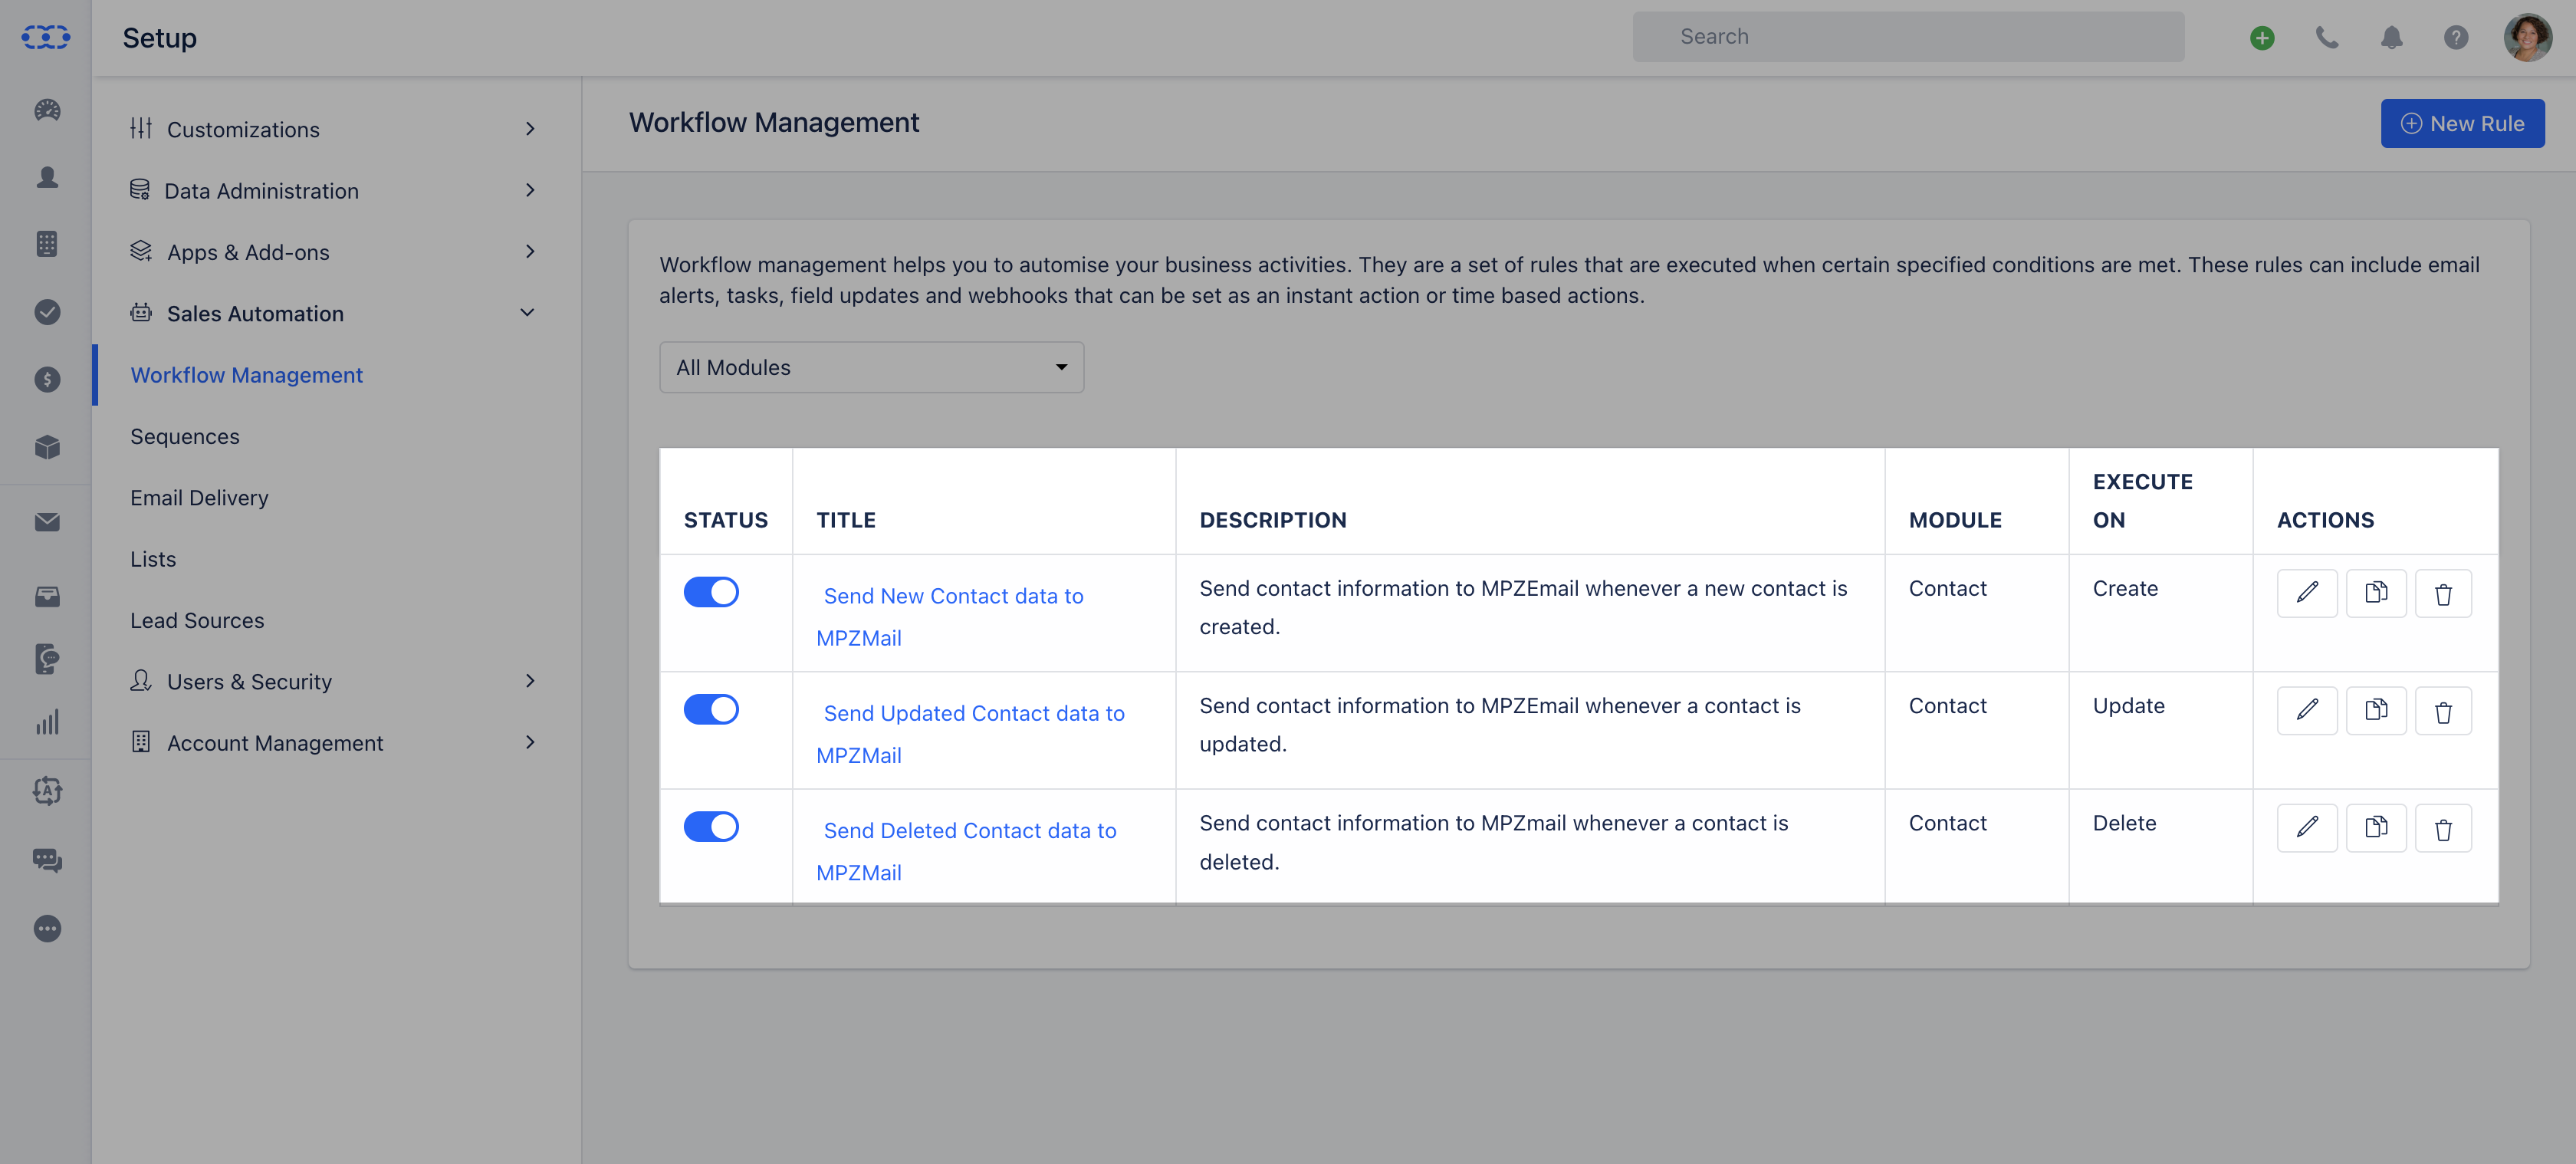Open Products cube icon in left rail

coord(47,447)
